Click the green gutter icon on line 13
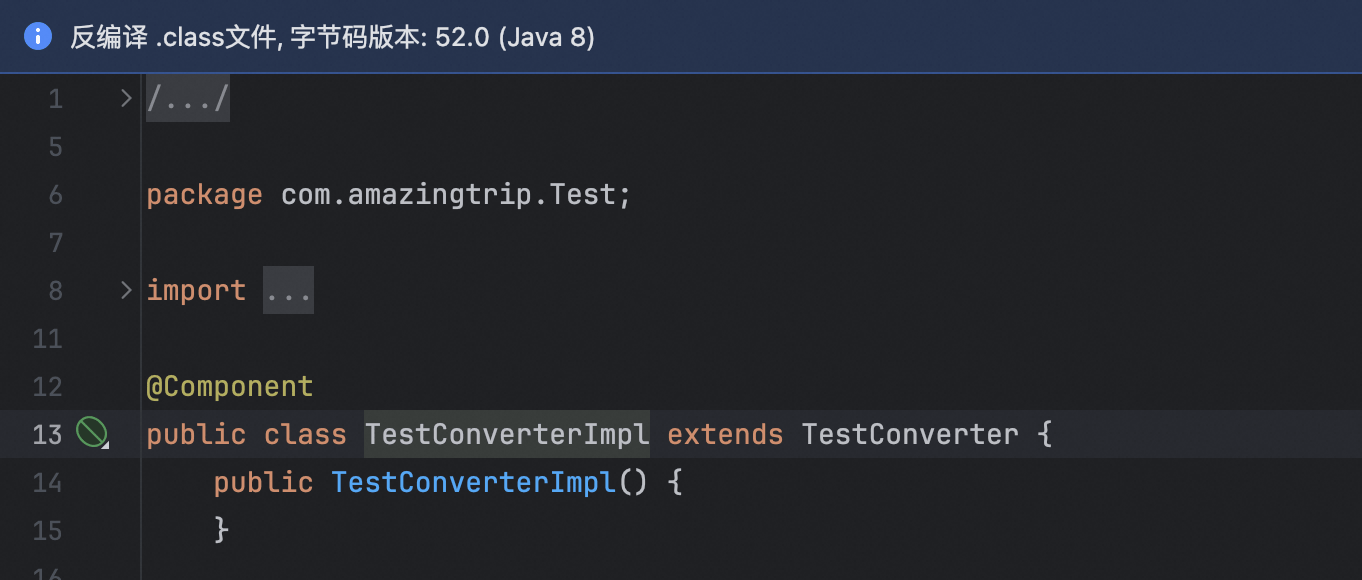Image resolution: width=1362 pixels, height=580 pixels. [91, 433]
